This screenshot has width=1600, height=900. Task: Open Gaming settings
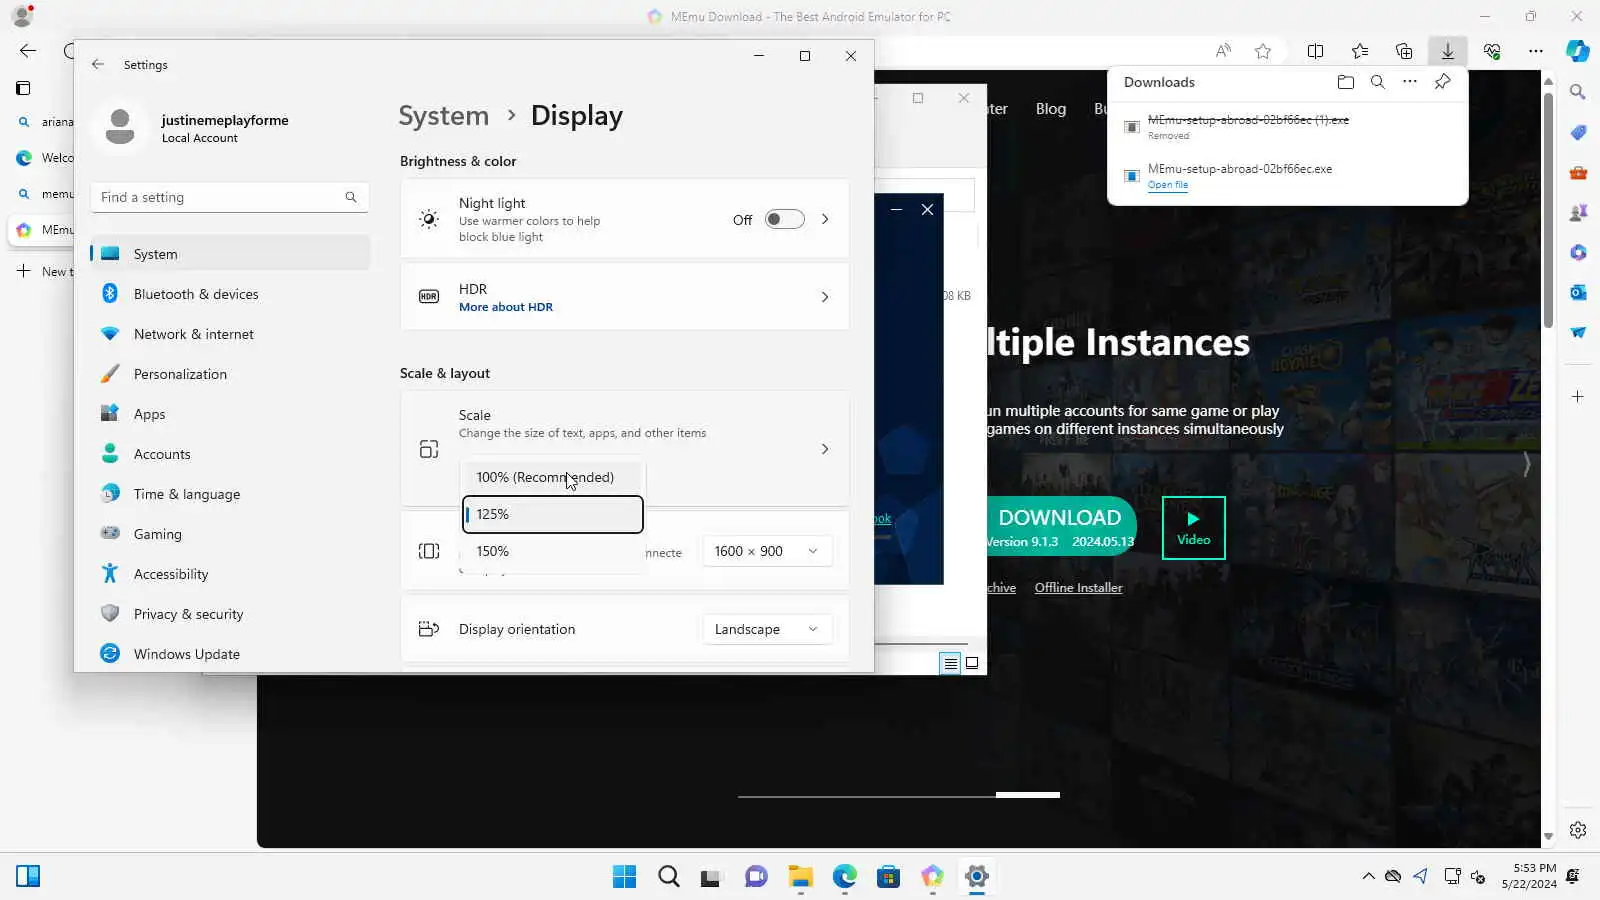230,534
